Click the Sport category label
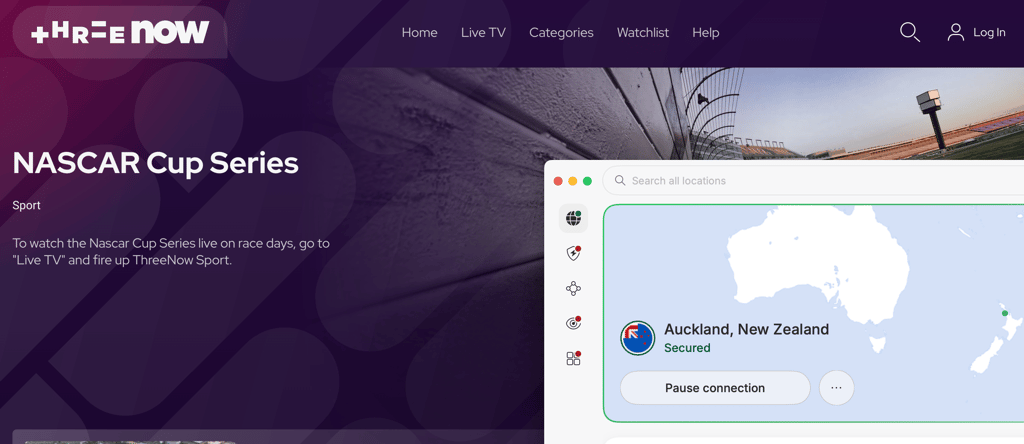Image resolution: width=1024 pixels, height=444 pixels. click(26, 206)
